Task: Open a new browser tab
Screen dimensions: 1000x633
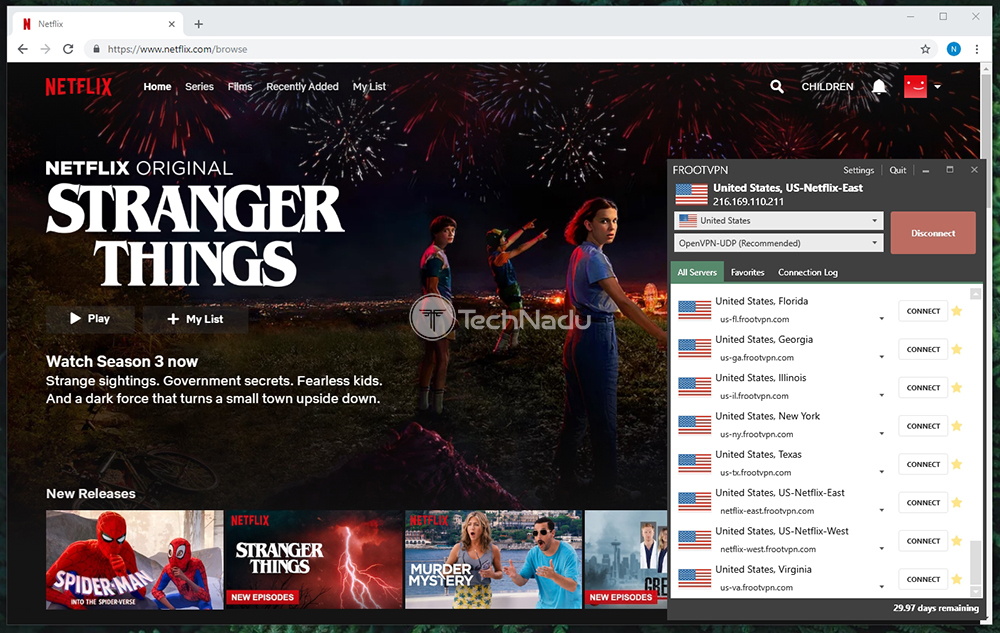Action: point(198,24)
